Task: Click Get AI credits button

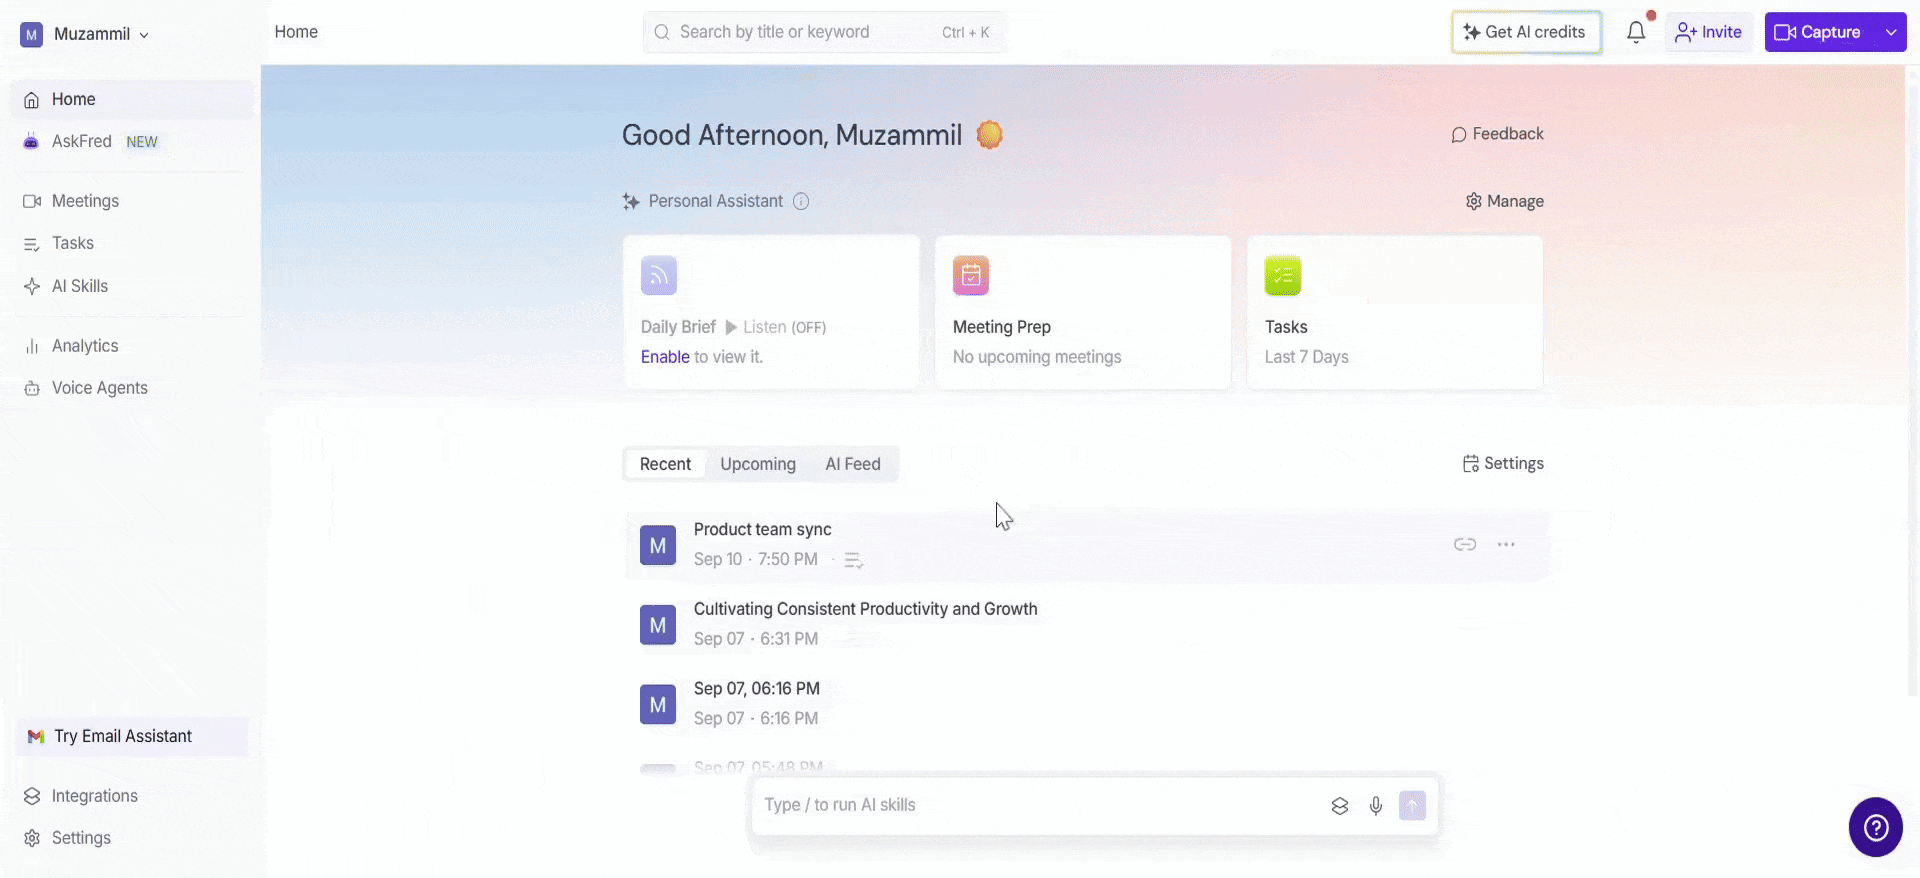Action: (x=1526, y=32)
